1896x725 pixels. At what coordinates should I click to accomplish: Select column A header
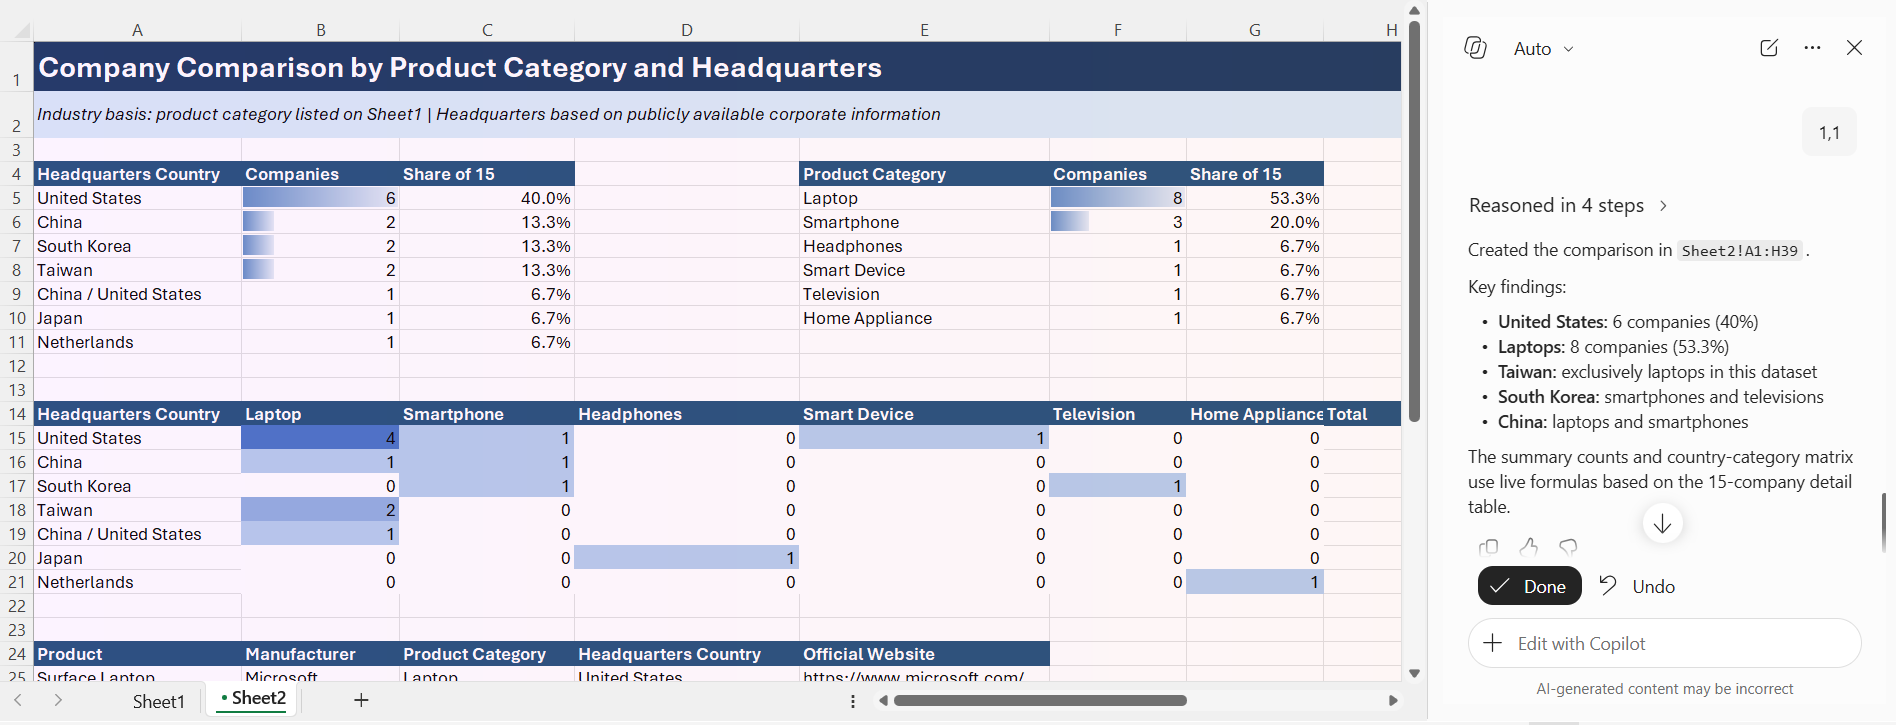[137, 30]
